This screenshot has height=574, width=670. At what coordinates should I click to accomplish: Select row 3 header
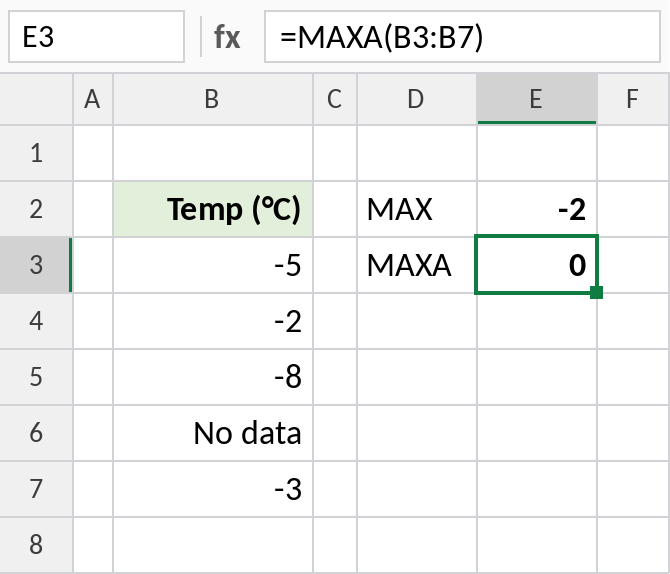[36, 265]
